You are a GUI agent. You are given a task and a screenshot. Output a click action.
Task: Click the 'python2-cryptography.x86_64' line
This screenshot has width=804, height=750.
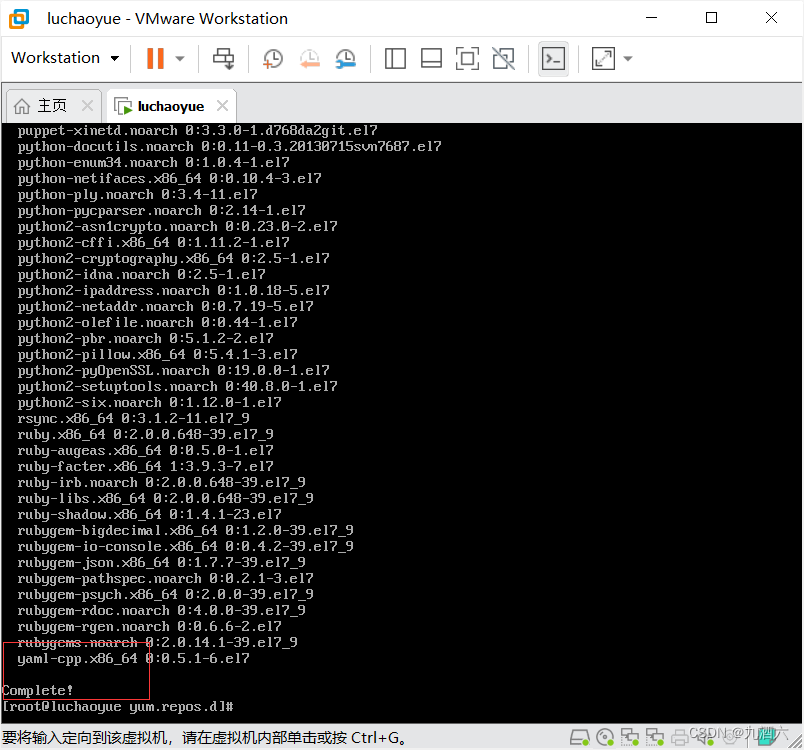[173, 258]
